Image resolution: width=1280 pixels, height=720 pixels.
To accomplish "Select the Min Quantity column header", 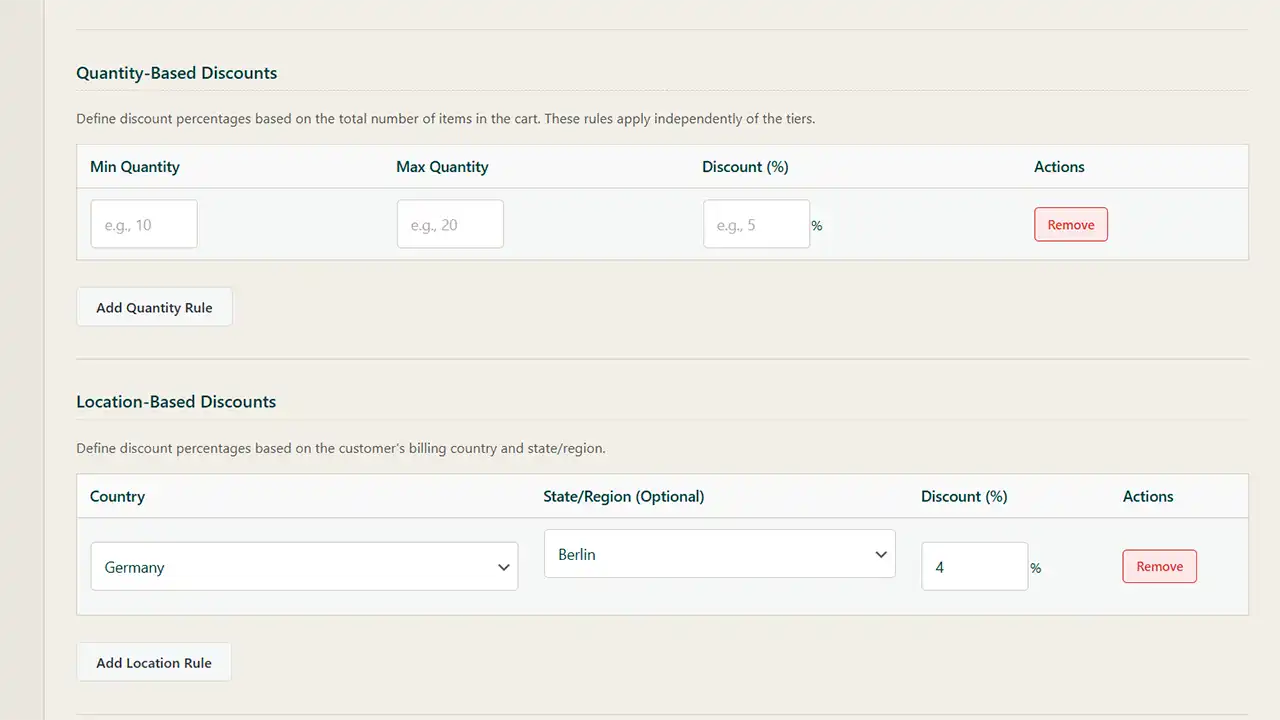I will click(135, 167).
